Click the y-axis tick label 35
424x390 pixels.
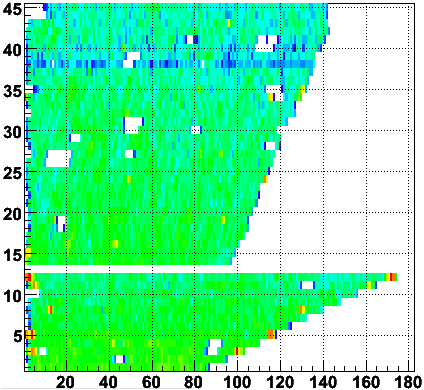pos(12,92)
